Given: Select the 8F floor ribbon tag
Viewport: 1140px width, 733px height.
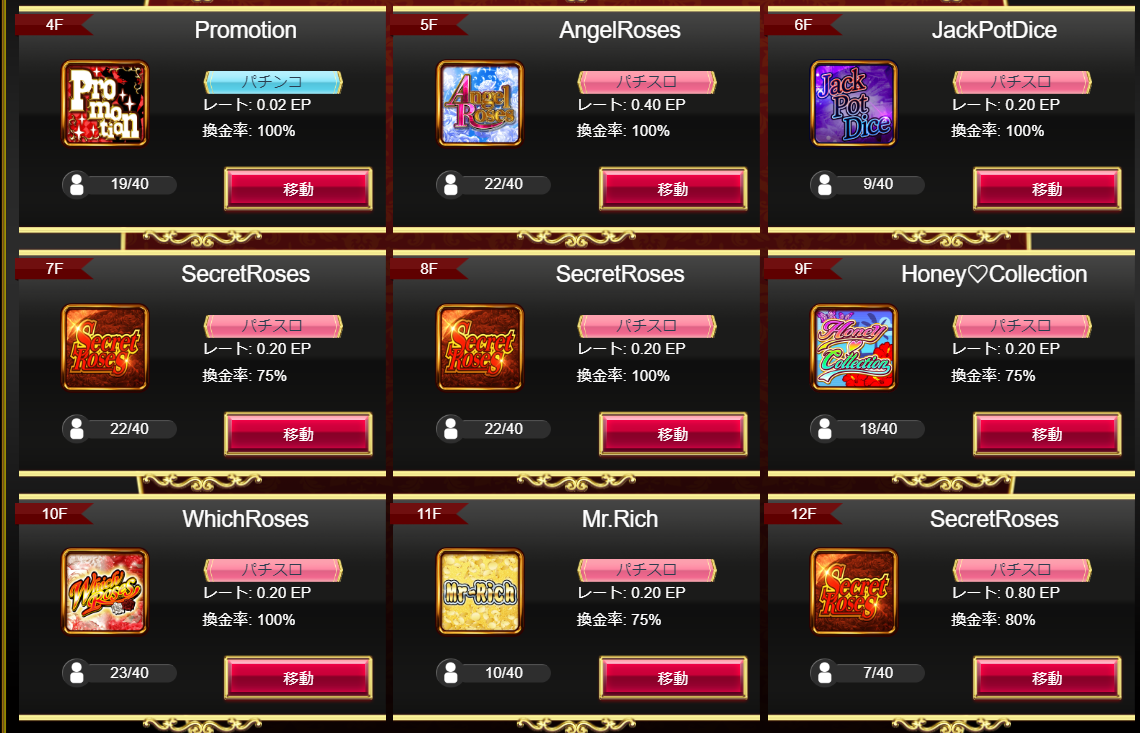Looking at the screenshot, I should click(428, 269).
